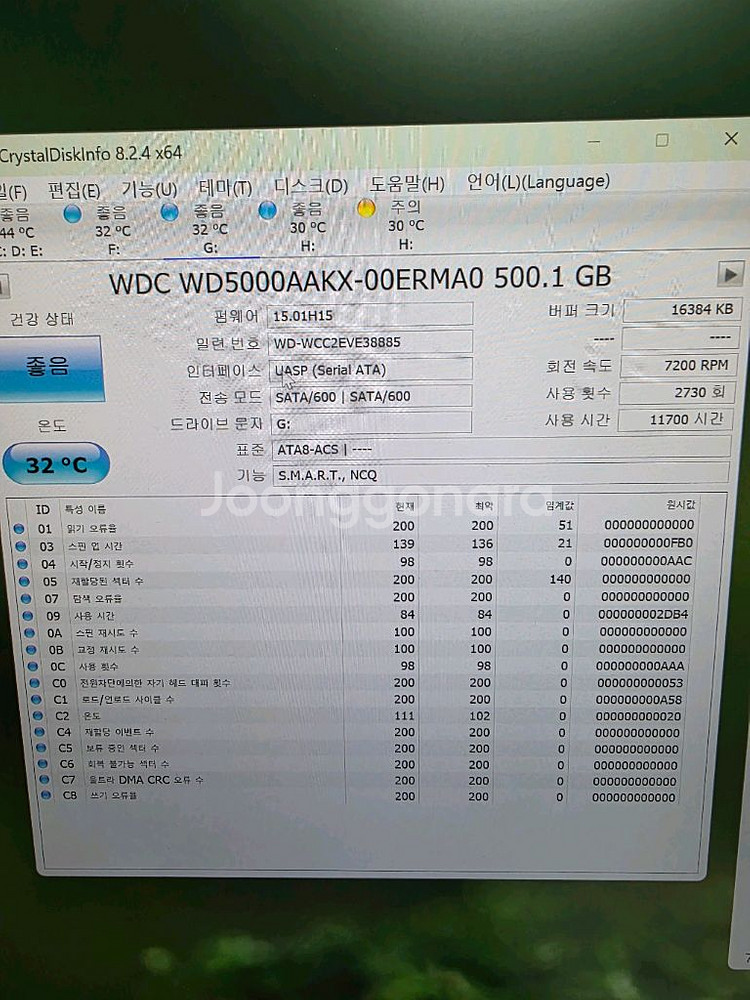Image resolution: width=750 pixels, height=1000 pixels.
Task: Click the 32 °C temperature button
Action: click(56, 464)
